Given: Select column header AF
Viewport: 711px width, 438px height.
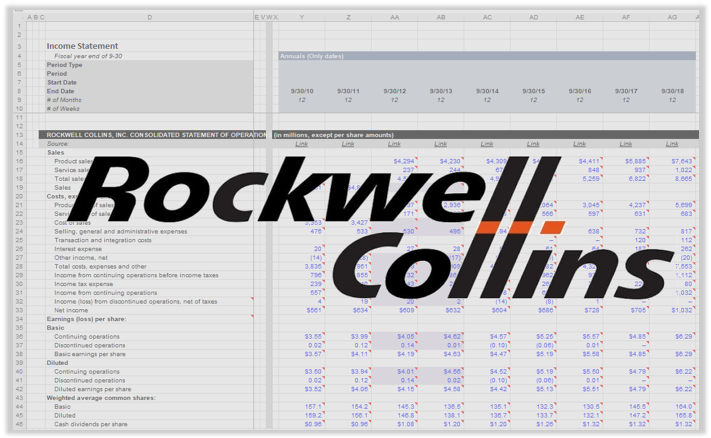Looking at the screenshot, I should coord(626,17).
